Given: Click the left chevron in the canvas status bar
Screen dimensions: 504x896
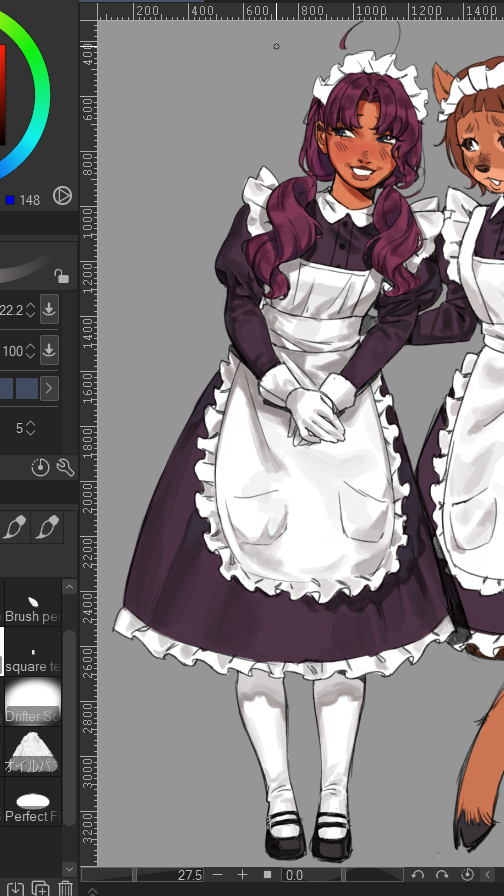Looking at the screenshot, I should 488,875.
